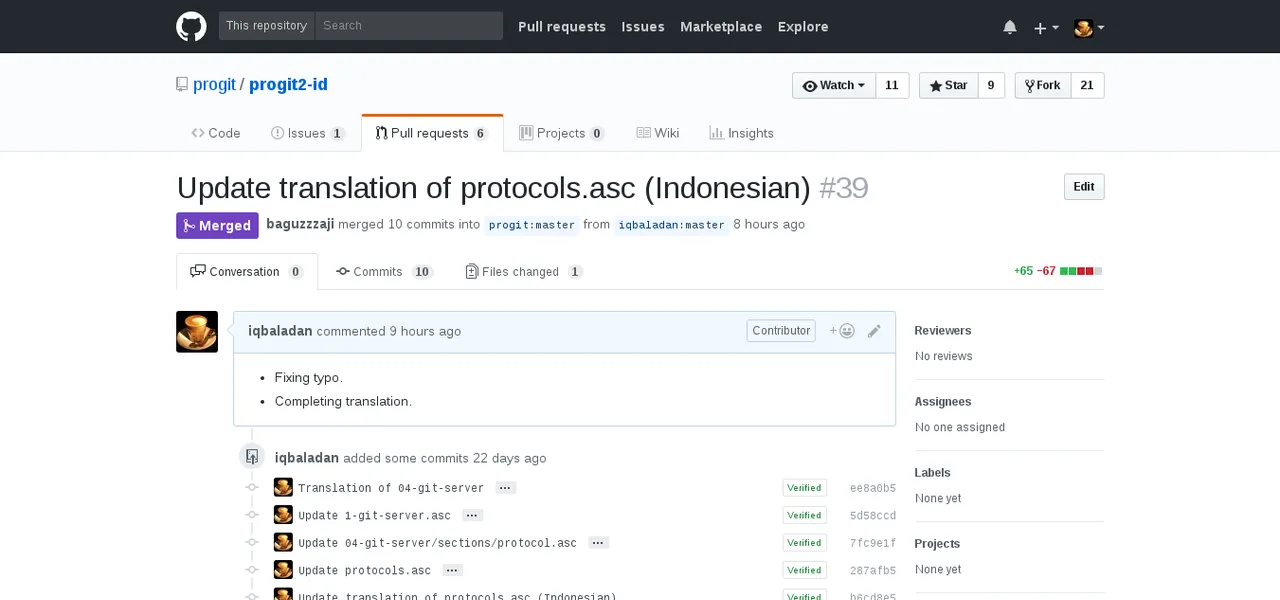Switch to the Code tab
This screenshot has width=1280, height=600.
click(x=216, y=133)
